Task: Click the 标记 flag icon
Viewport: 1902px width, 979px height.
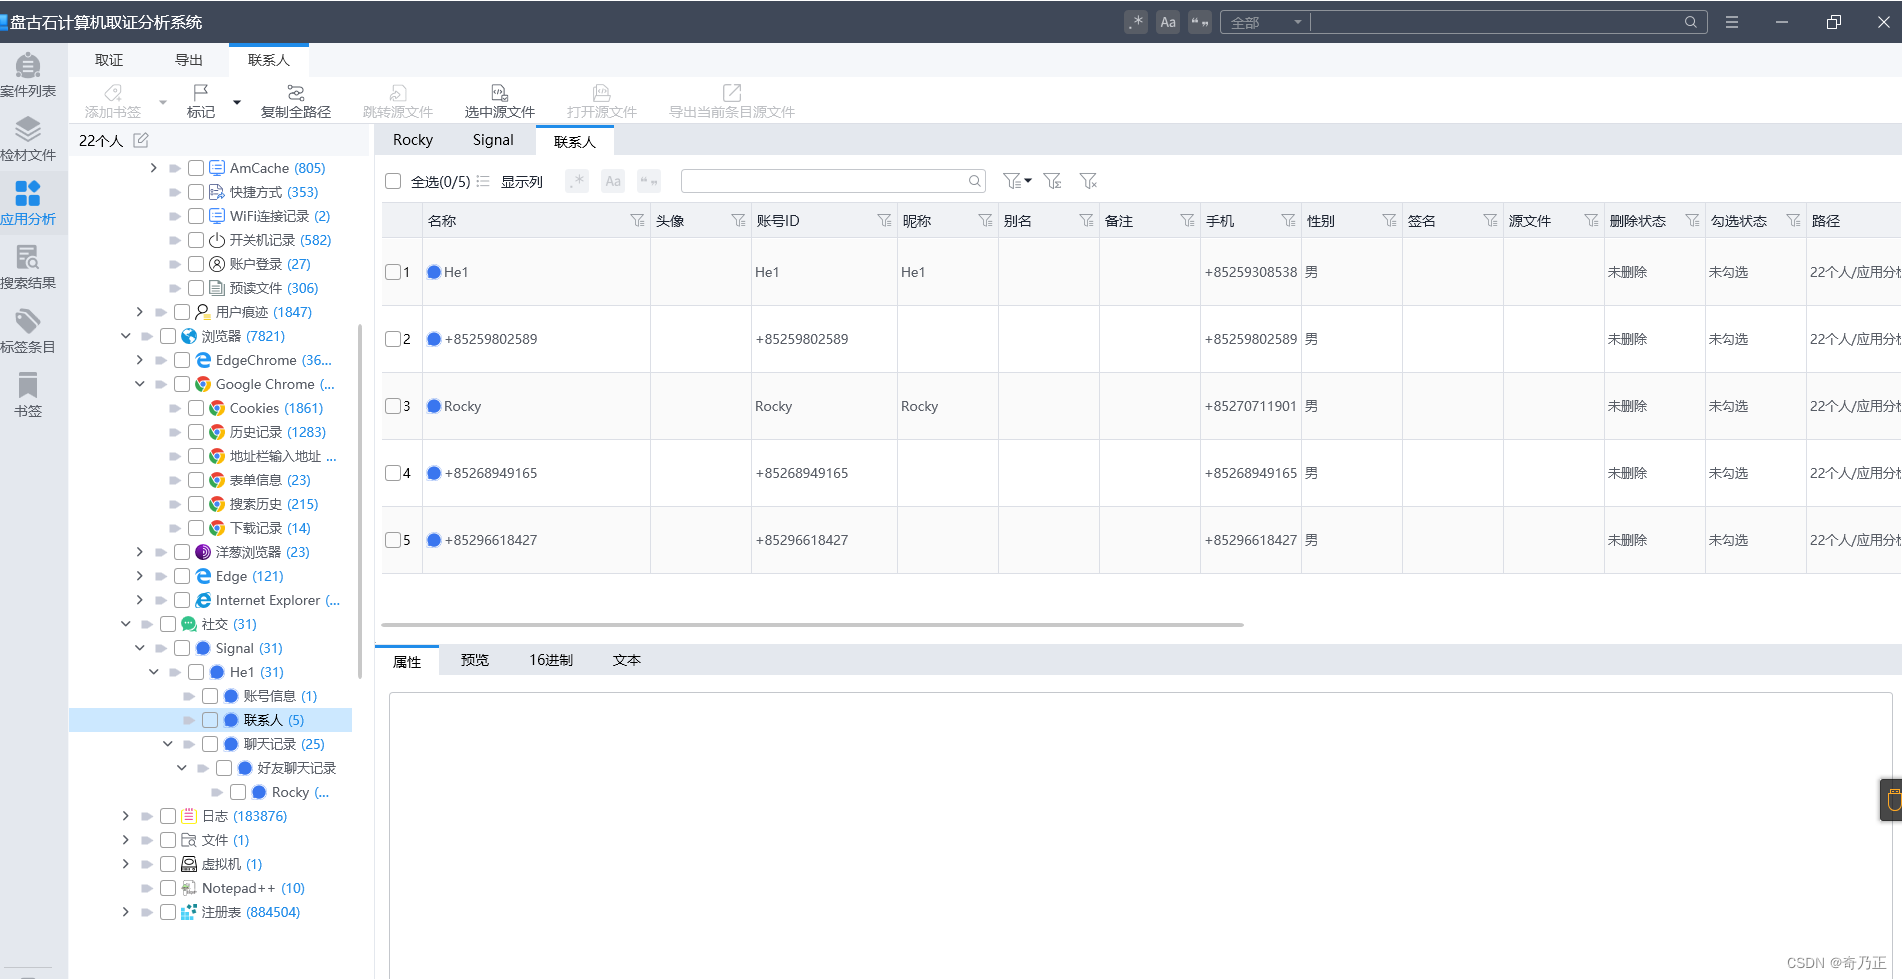Action: coord(201,92)
